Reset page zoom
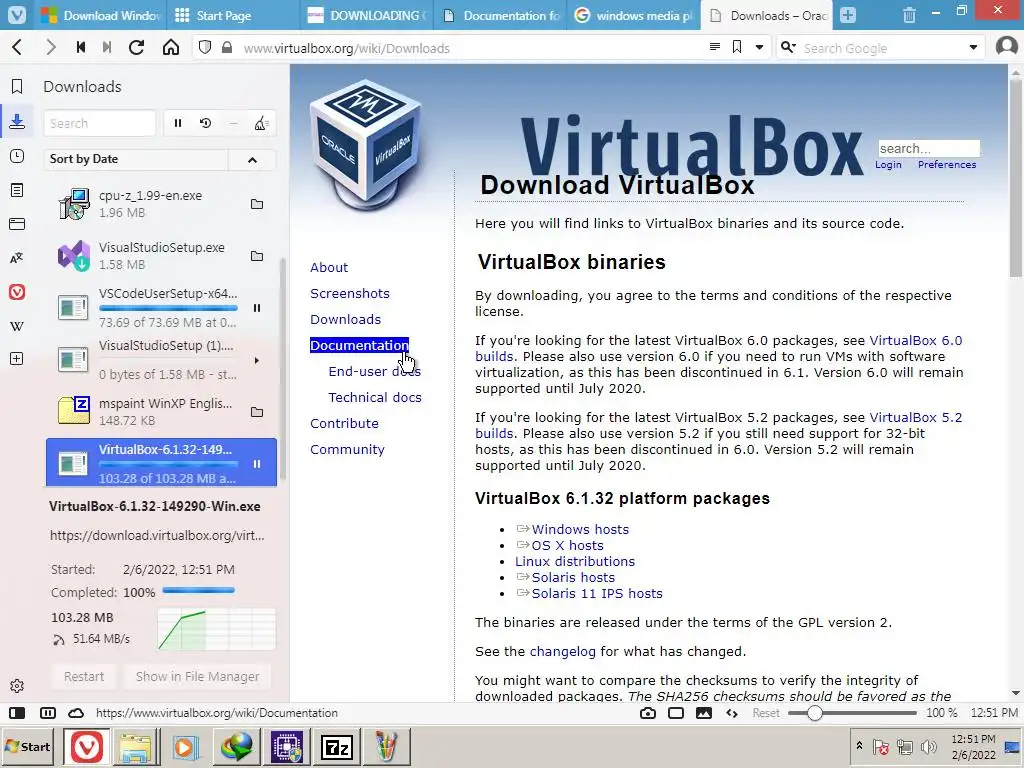Viewport: 1024px width, 768px height. coord(765,713)
